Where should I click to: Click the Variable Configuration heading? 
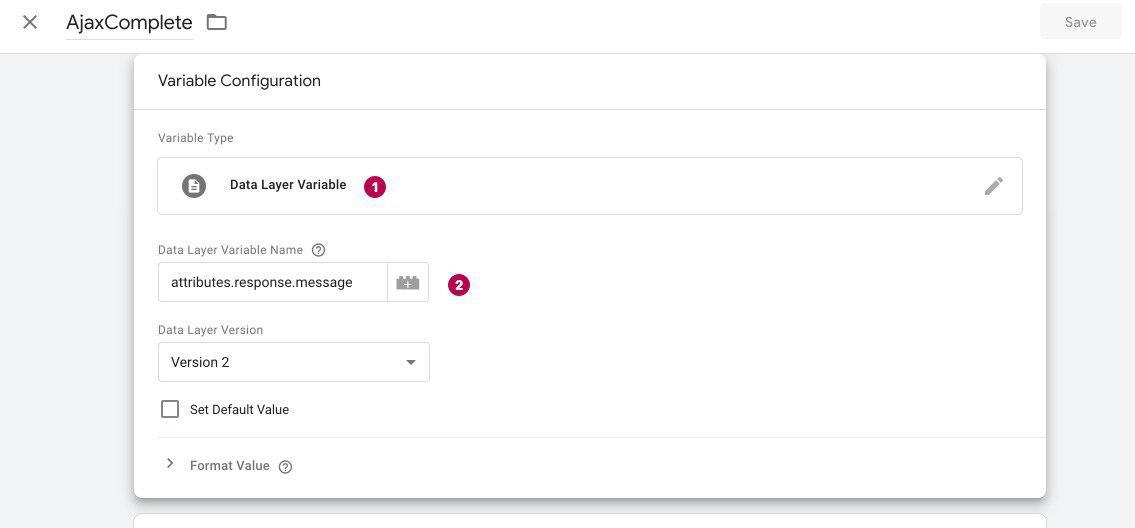240,81
